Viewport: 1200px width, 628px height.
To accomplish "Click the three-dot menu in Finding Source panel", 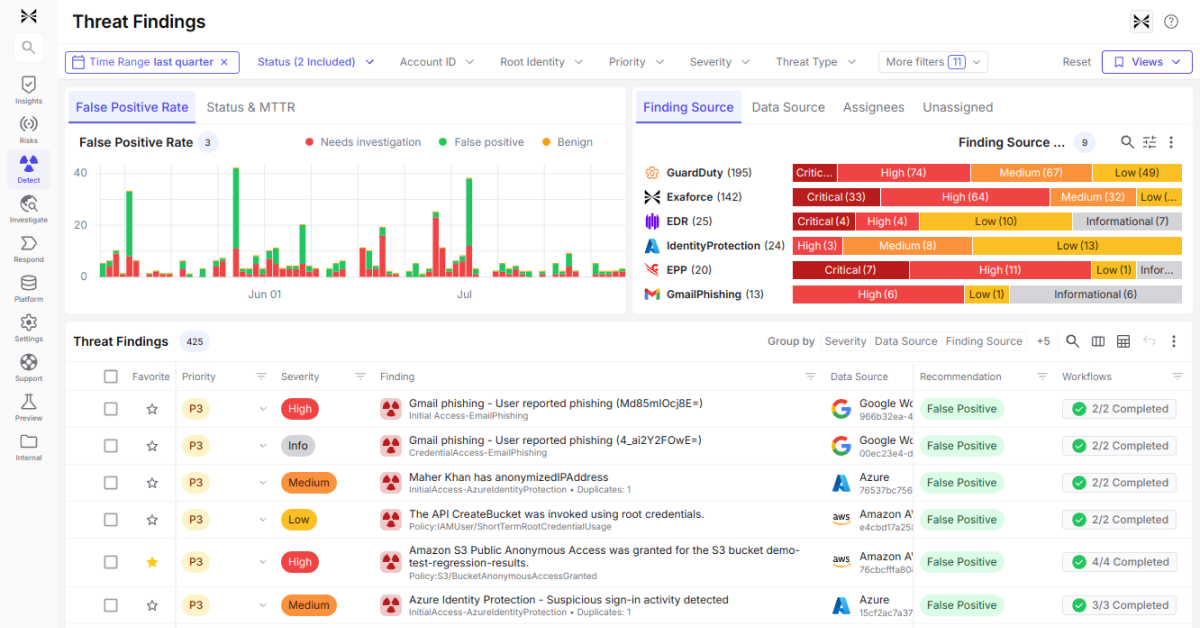I will 1172,142.
